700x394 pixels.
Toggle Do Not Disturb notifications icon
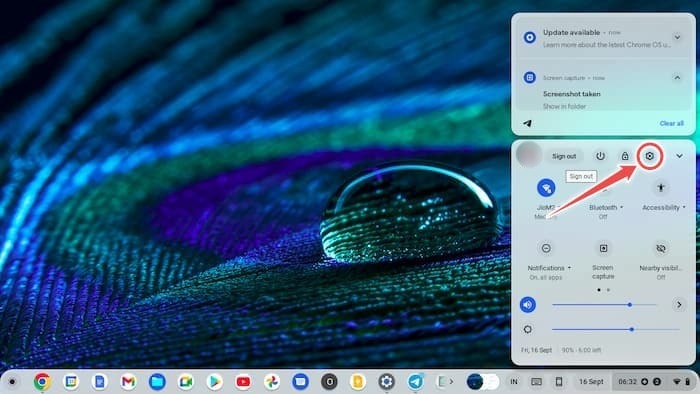pyautogui.click(x=546, y=248)
